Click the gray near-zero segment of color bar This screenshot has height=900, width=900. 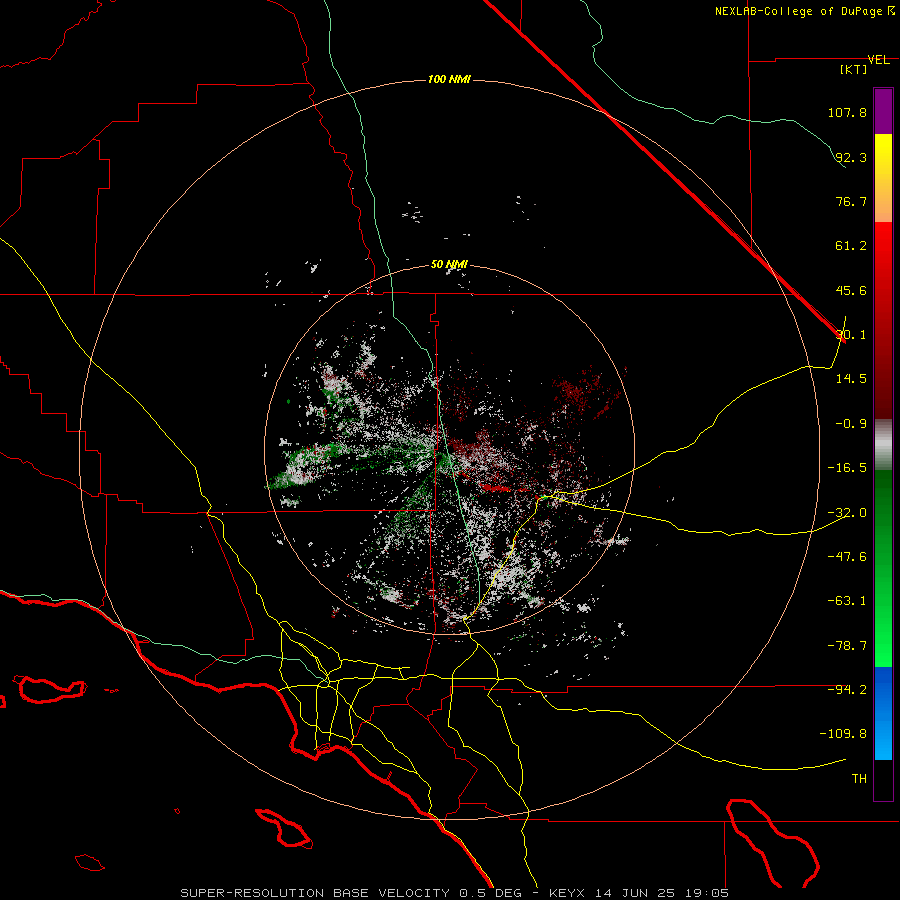[883, 444]
